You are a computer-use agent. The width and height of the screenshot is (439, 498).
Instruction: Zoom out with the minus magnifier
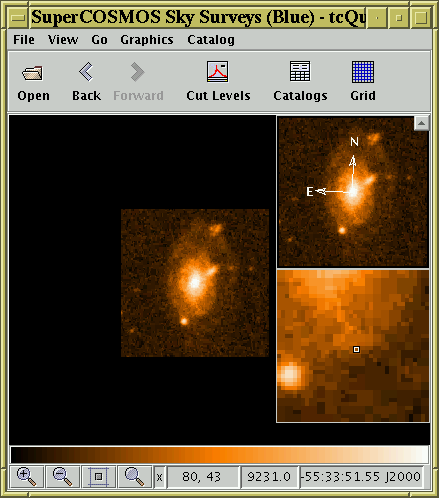62,477
